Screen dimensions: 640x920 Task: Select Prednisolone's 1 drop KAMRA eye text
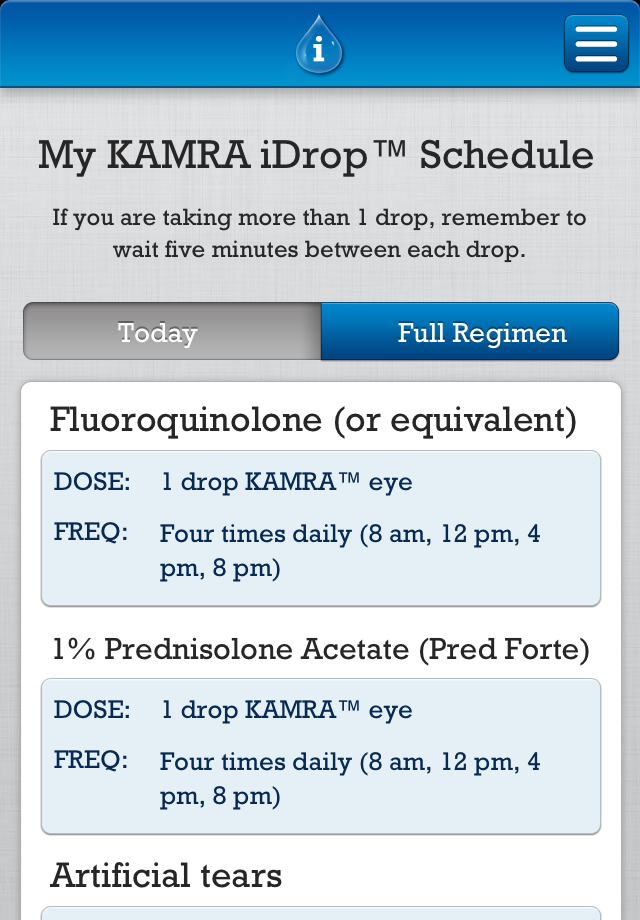pyautogui.click(x=287, y=710)
